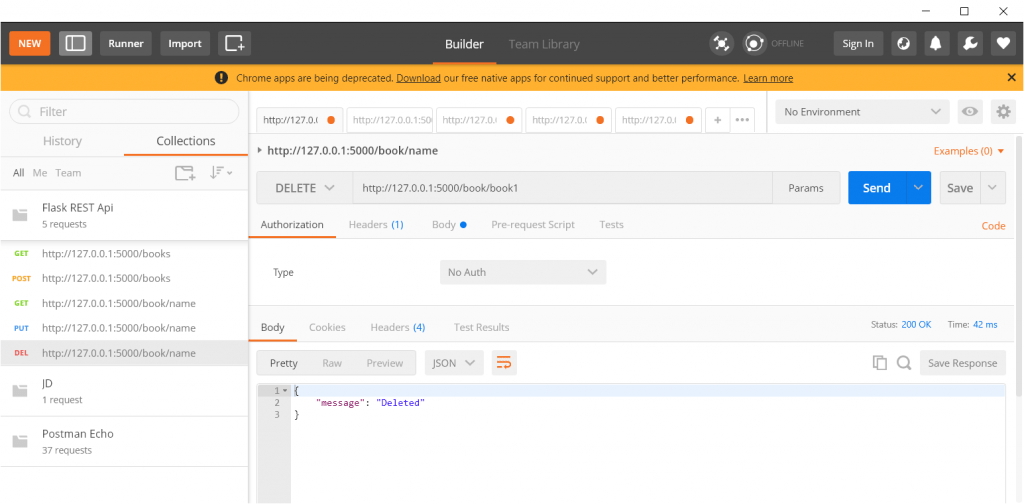1024x504 pixels.
Task: Filter collections by Me
Action: point(40,173)
